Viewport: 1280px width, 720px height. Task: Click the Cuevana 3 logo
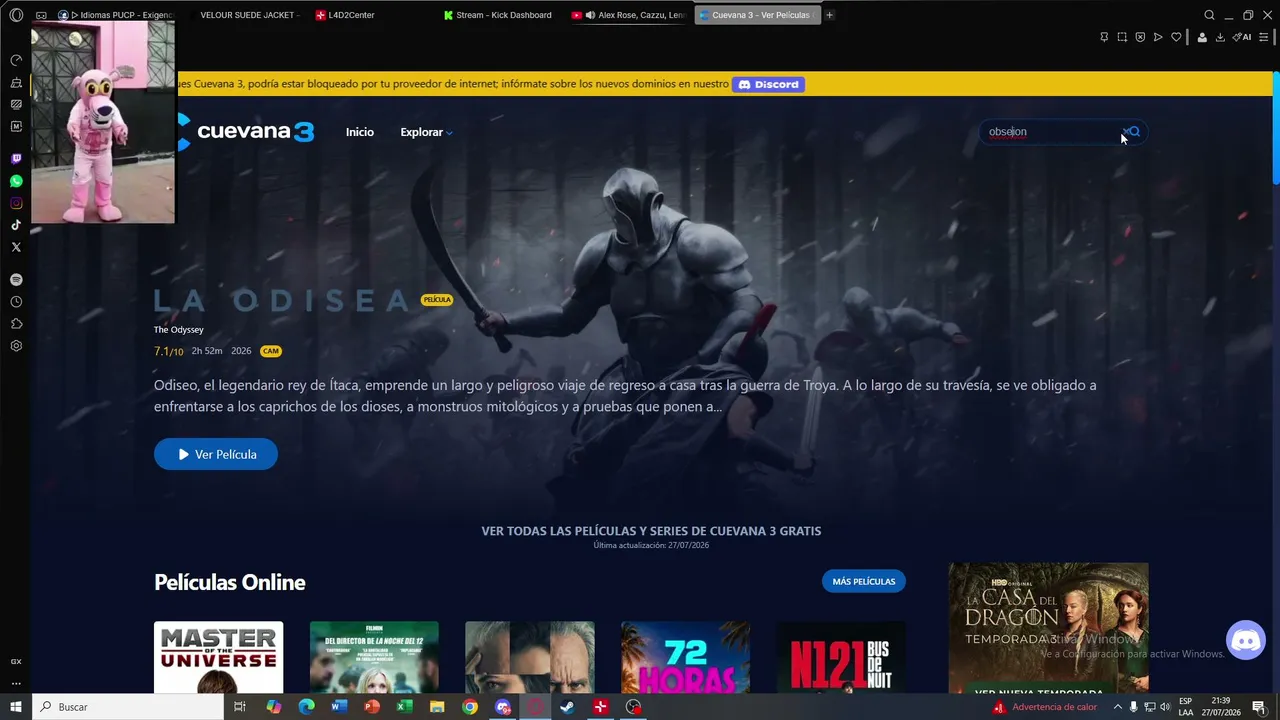click(x=246, y=132)
